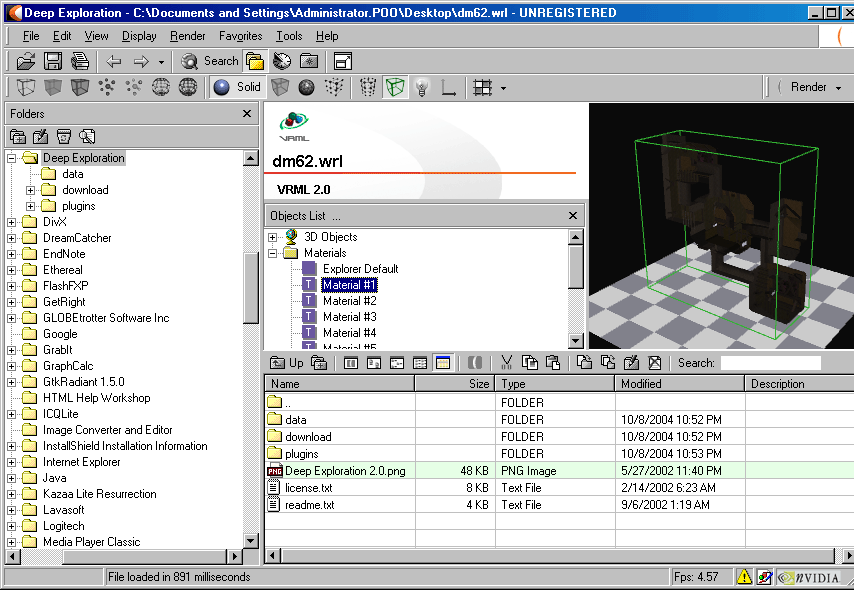Open the View menu
Viewport: 854px width, 590px height.
click(96, 36)
